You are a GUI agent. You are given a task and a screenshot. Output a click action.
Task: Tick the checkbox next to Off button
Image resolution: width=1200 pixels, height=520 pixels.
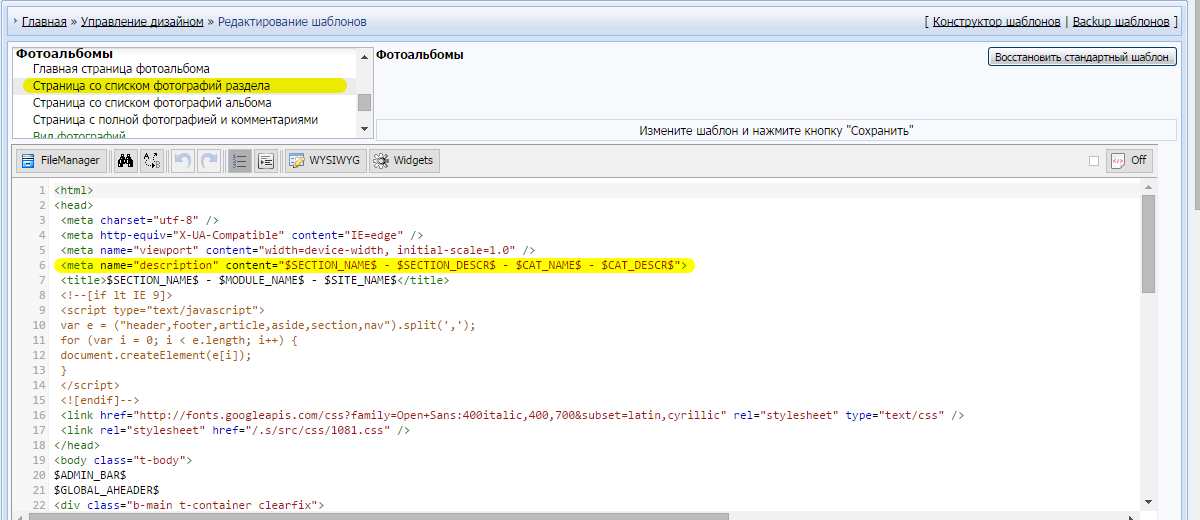(1094, 161)
